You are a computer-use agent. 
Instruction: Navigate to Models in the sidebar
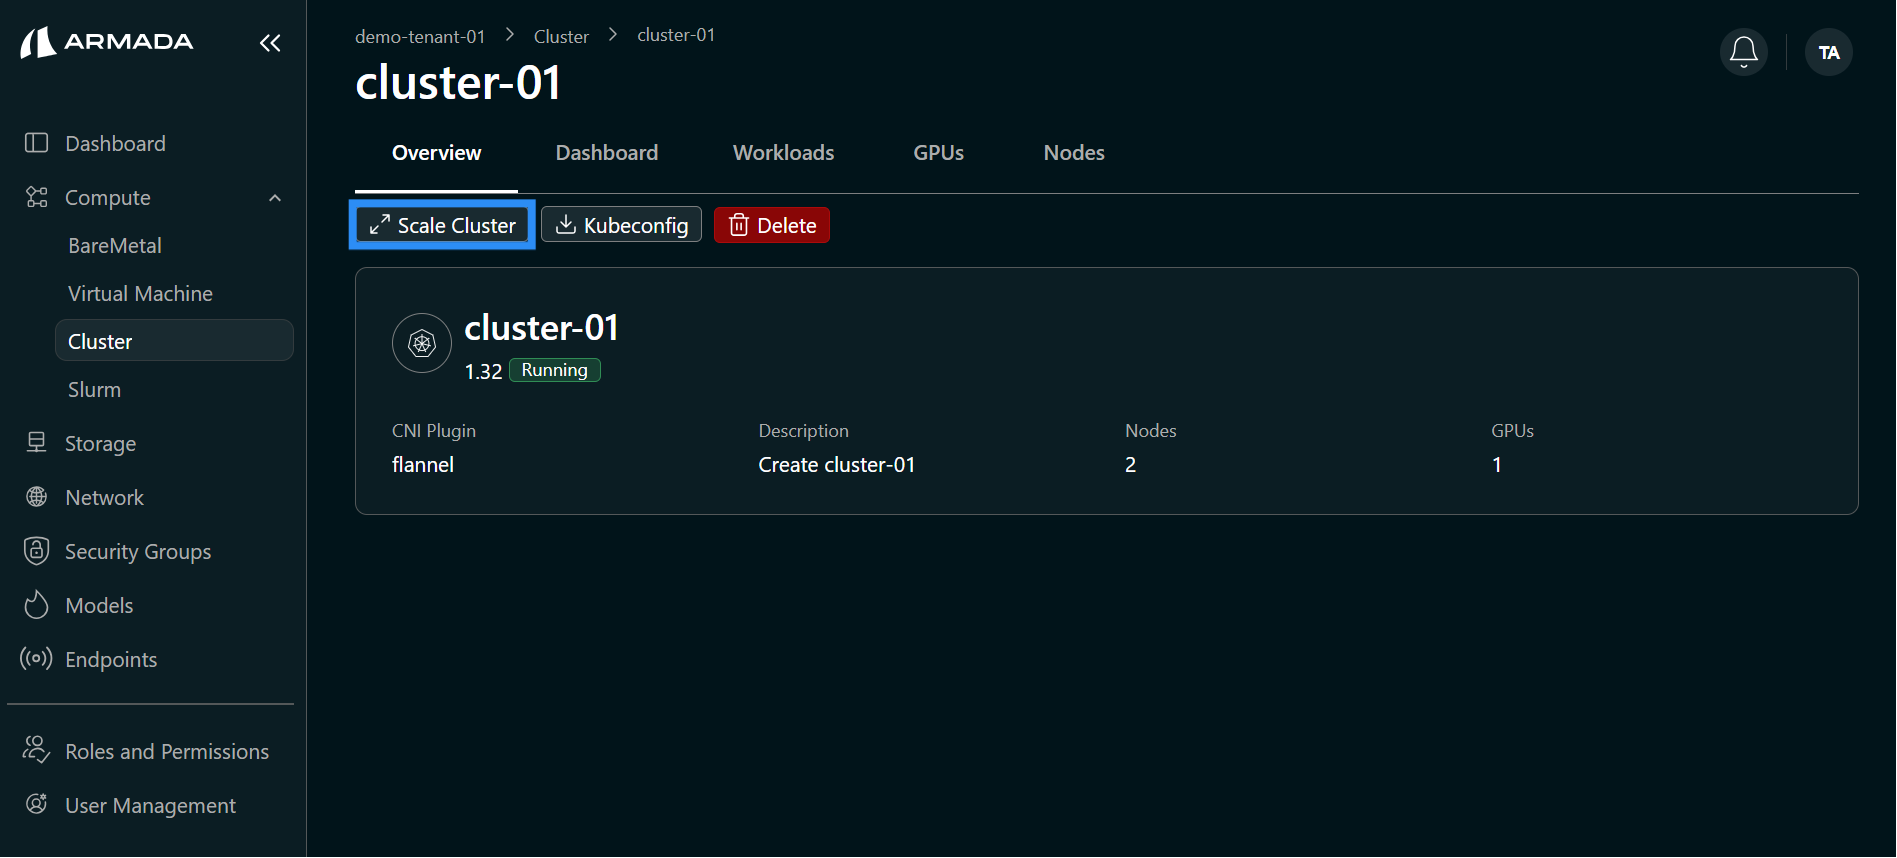pos(99,605)
